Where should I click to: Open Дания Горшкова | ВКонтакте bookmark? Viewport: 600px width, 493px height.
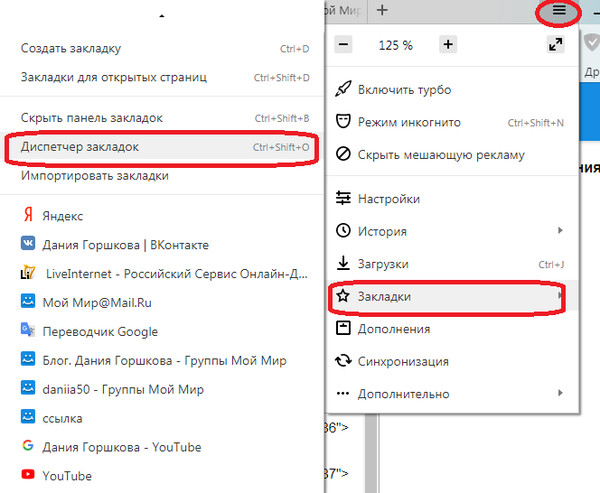point(162,245)
